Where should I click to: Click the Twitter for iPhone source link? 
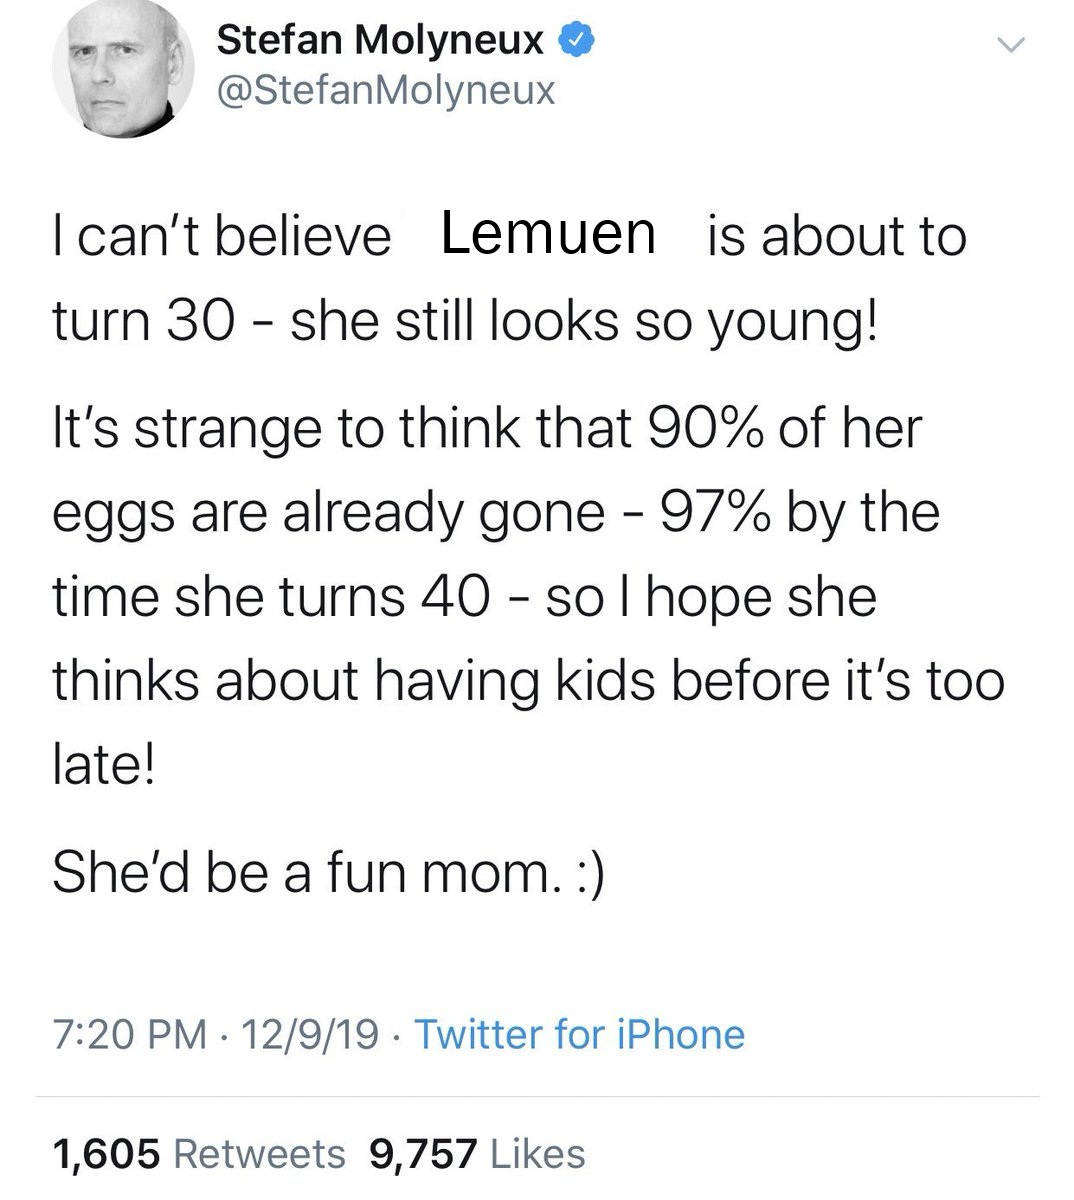(579, 1034)
